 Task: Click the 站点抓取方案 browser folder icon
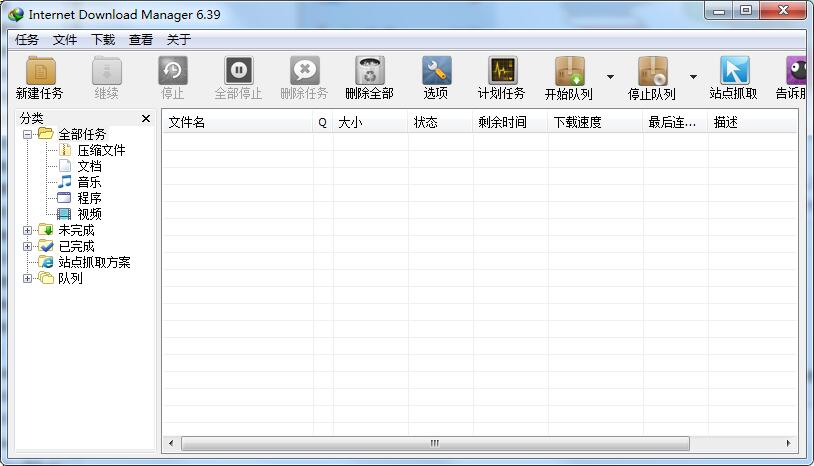pos(46,262)
